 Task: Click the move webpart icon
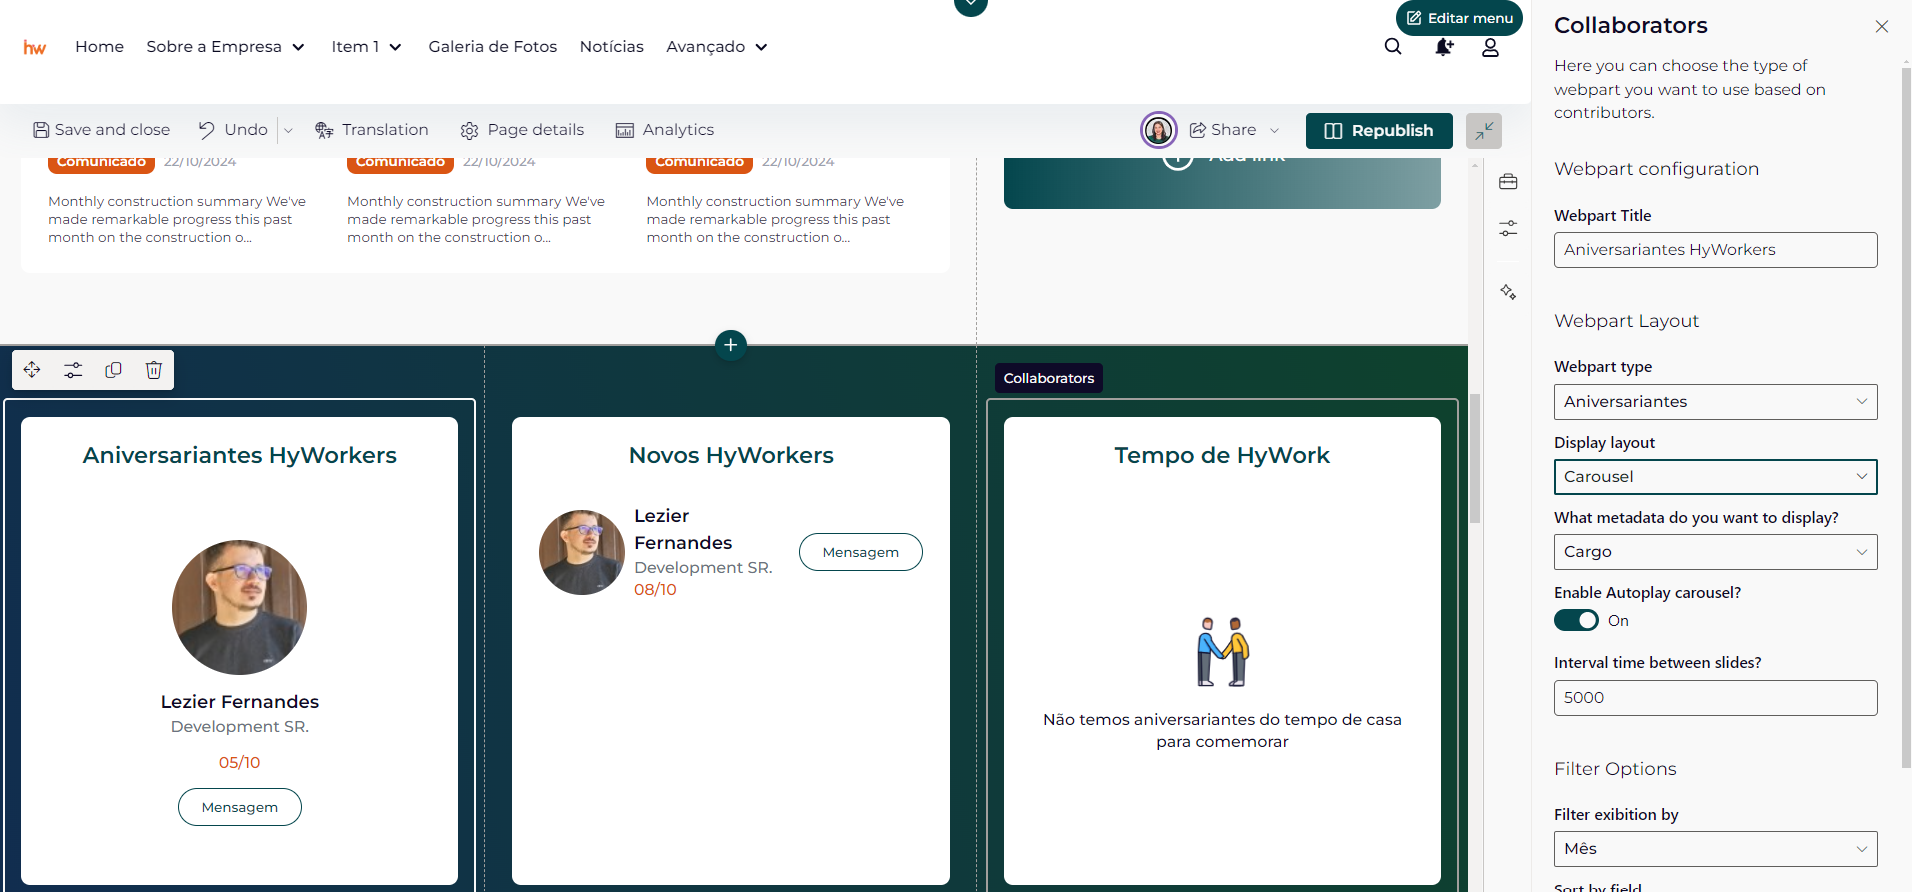tap(32, 370)
